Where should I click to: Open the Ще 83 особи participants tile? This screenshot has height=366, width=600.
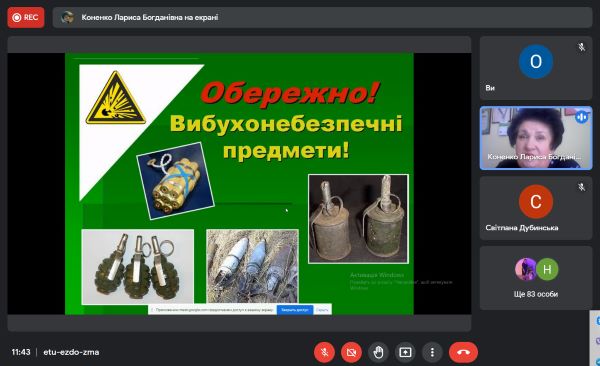536,278
